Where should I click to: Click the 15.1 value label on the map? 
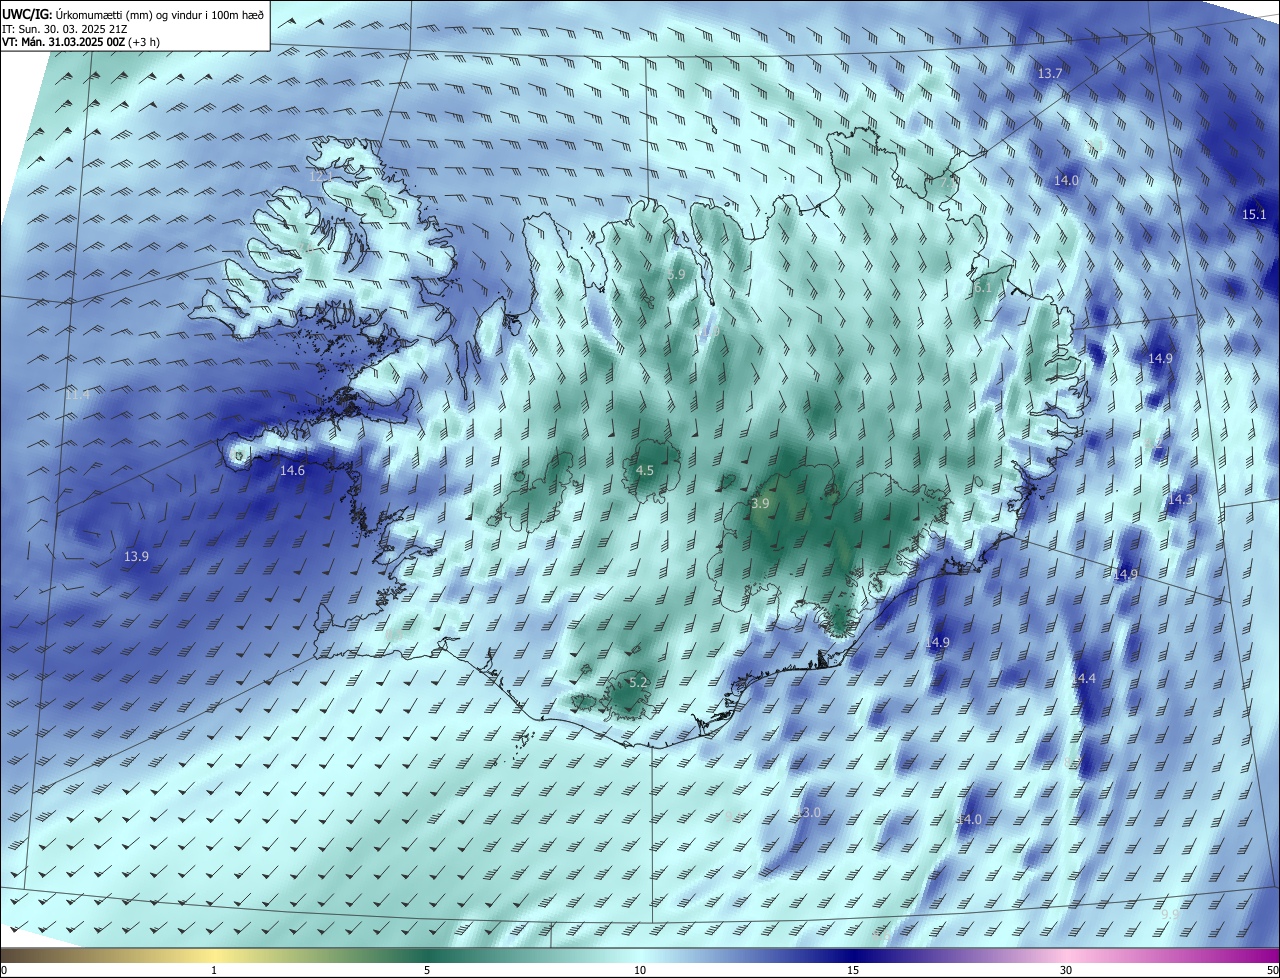point(1254,214)
